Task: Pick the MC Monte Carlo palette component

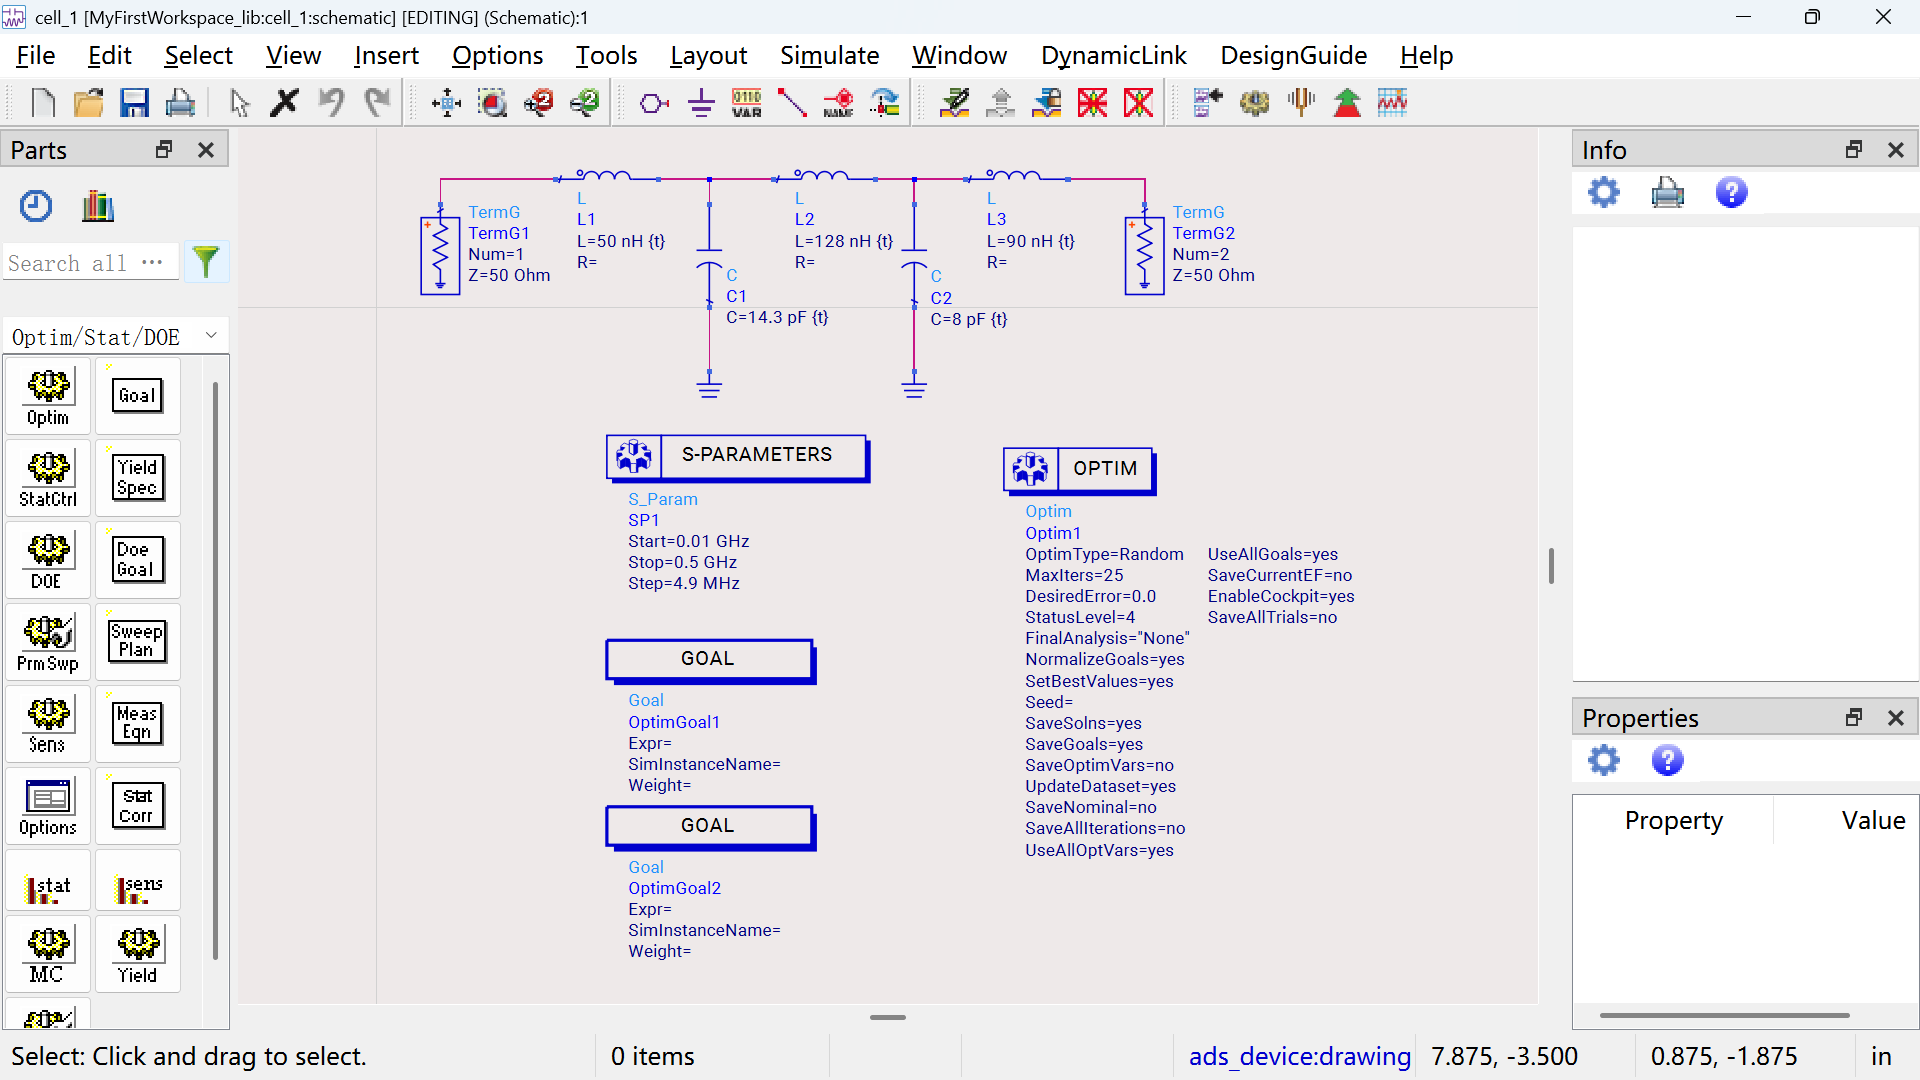Action: (48, 955)
